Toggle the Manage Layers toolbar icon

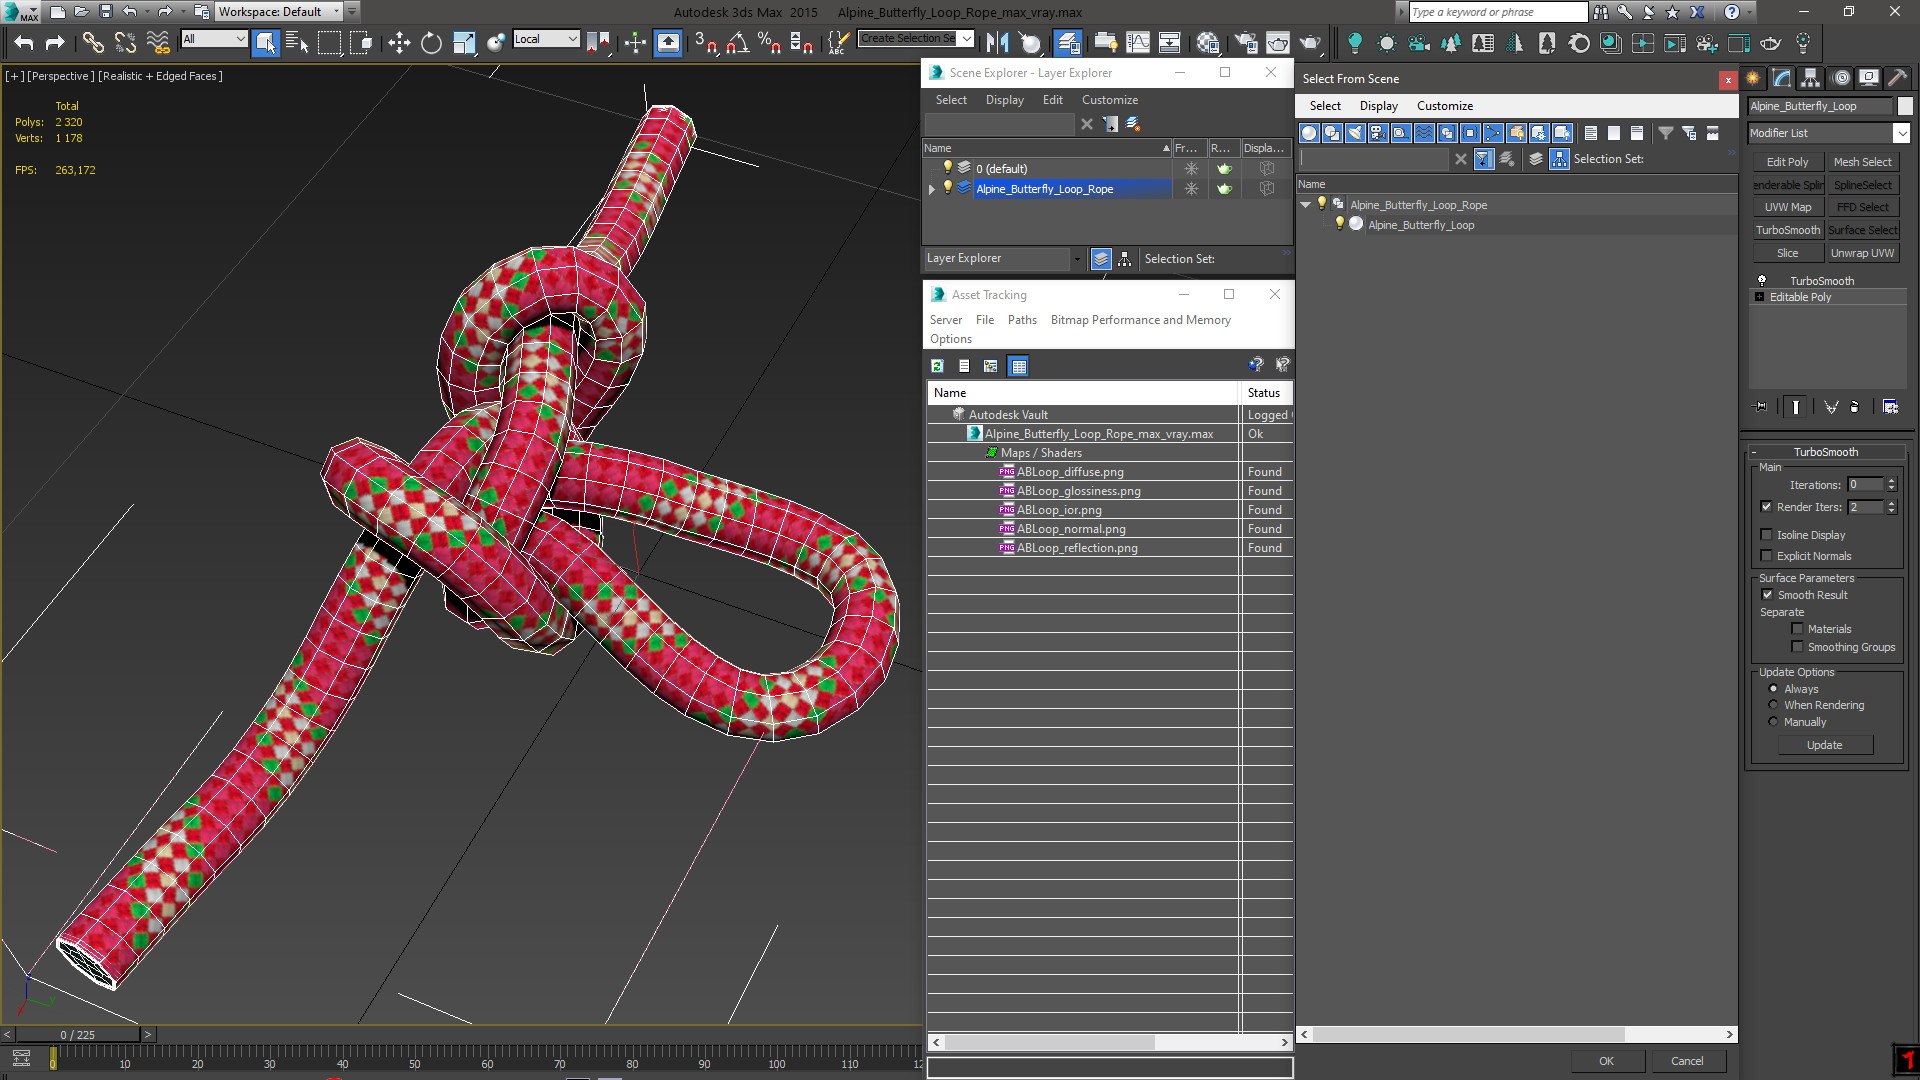point(1068,42)
